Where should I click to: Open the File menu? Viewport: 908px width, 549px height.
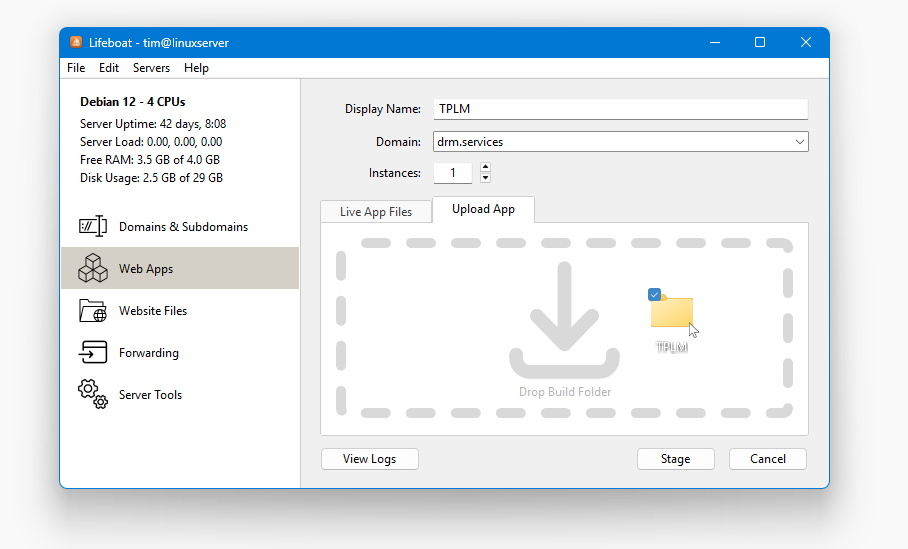tap(76, 68)
